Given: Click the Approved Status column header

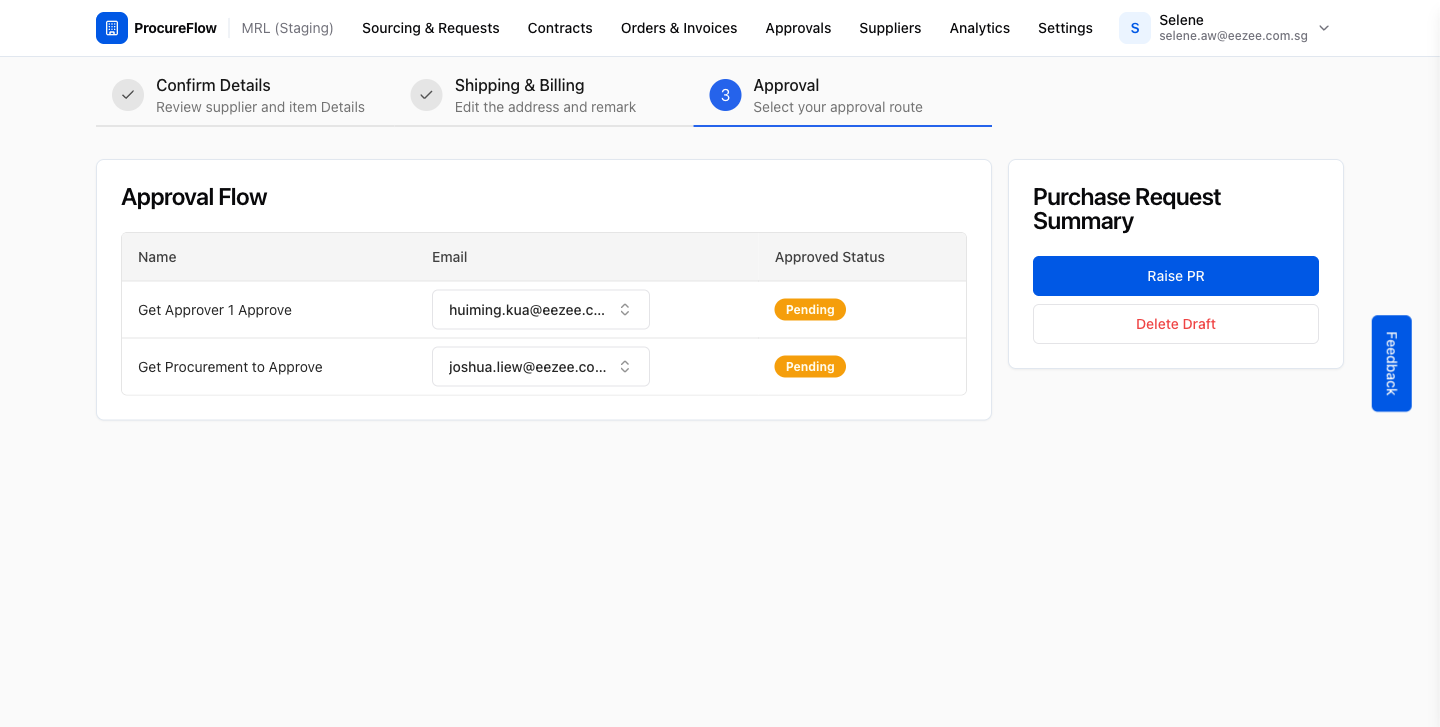Looking at the screenshot, I should (830, 257).
